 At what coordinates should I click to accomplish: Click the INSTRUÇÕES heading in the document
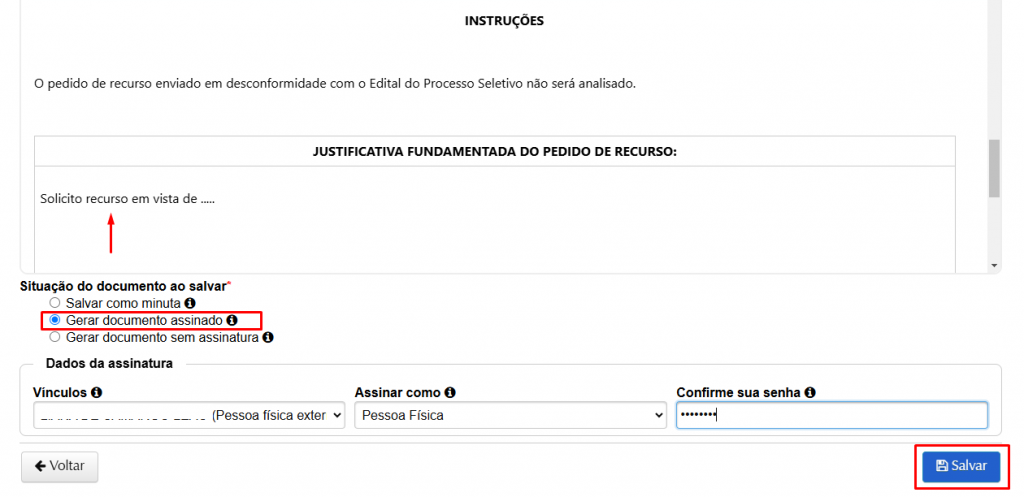pos(504,21)
